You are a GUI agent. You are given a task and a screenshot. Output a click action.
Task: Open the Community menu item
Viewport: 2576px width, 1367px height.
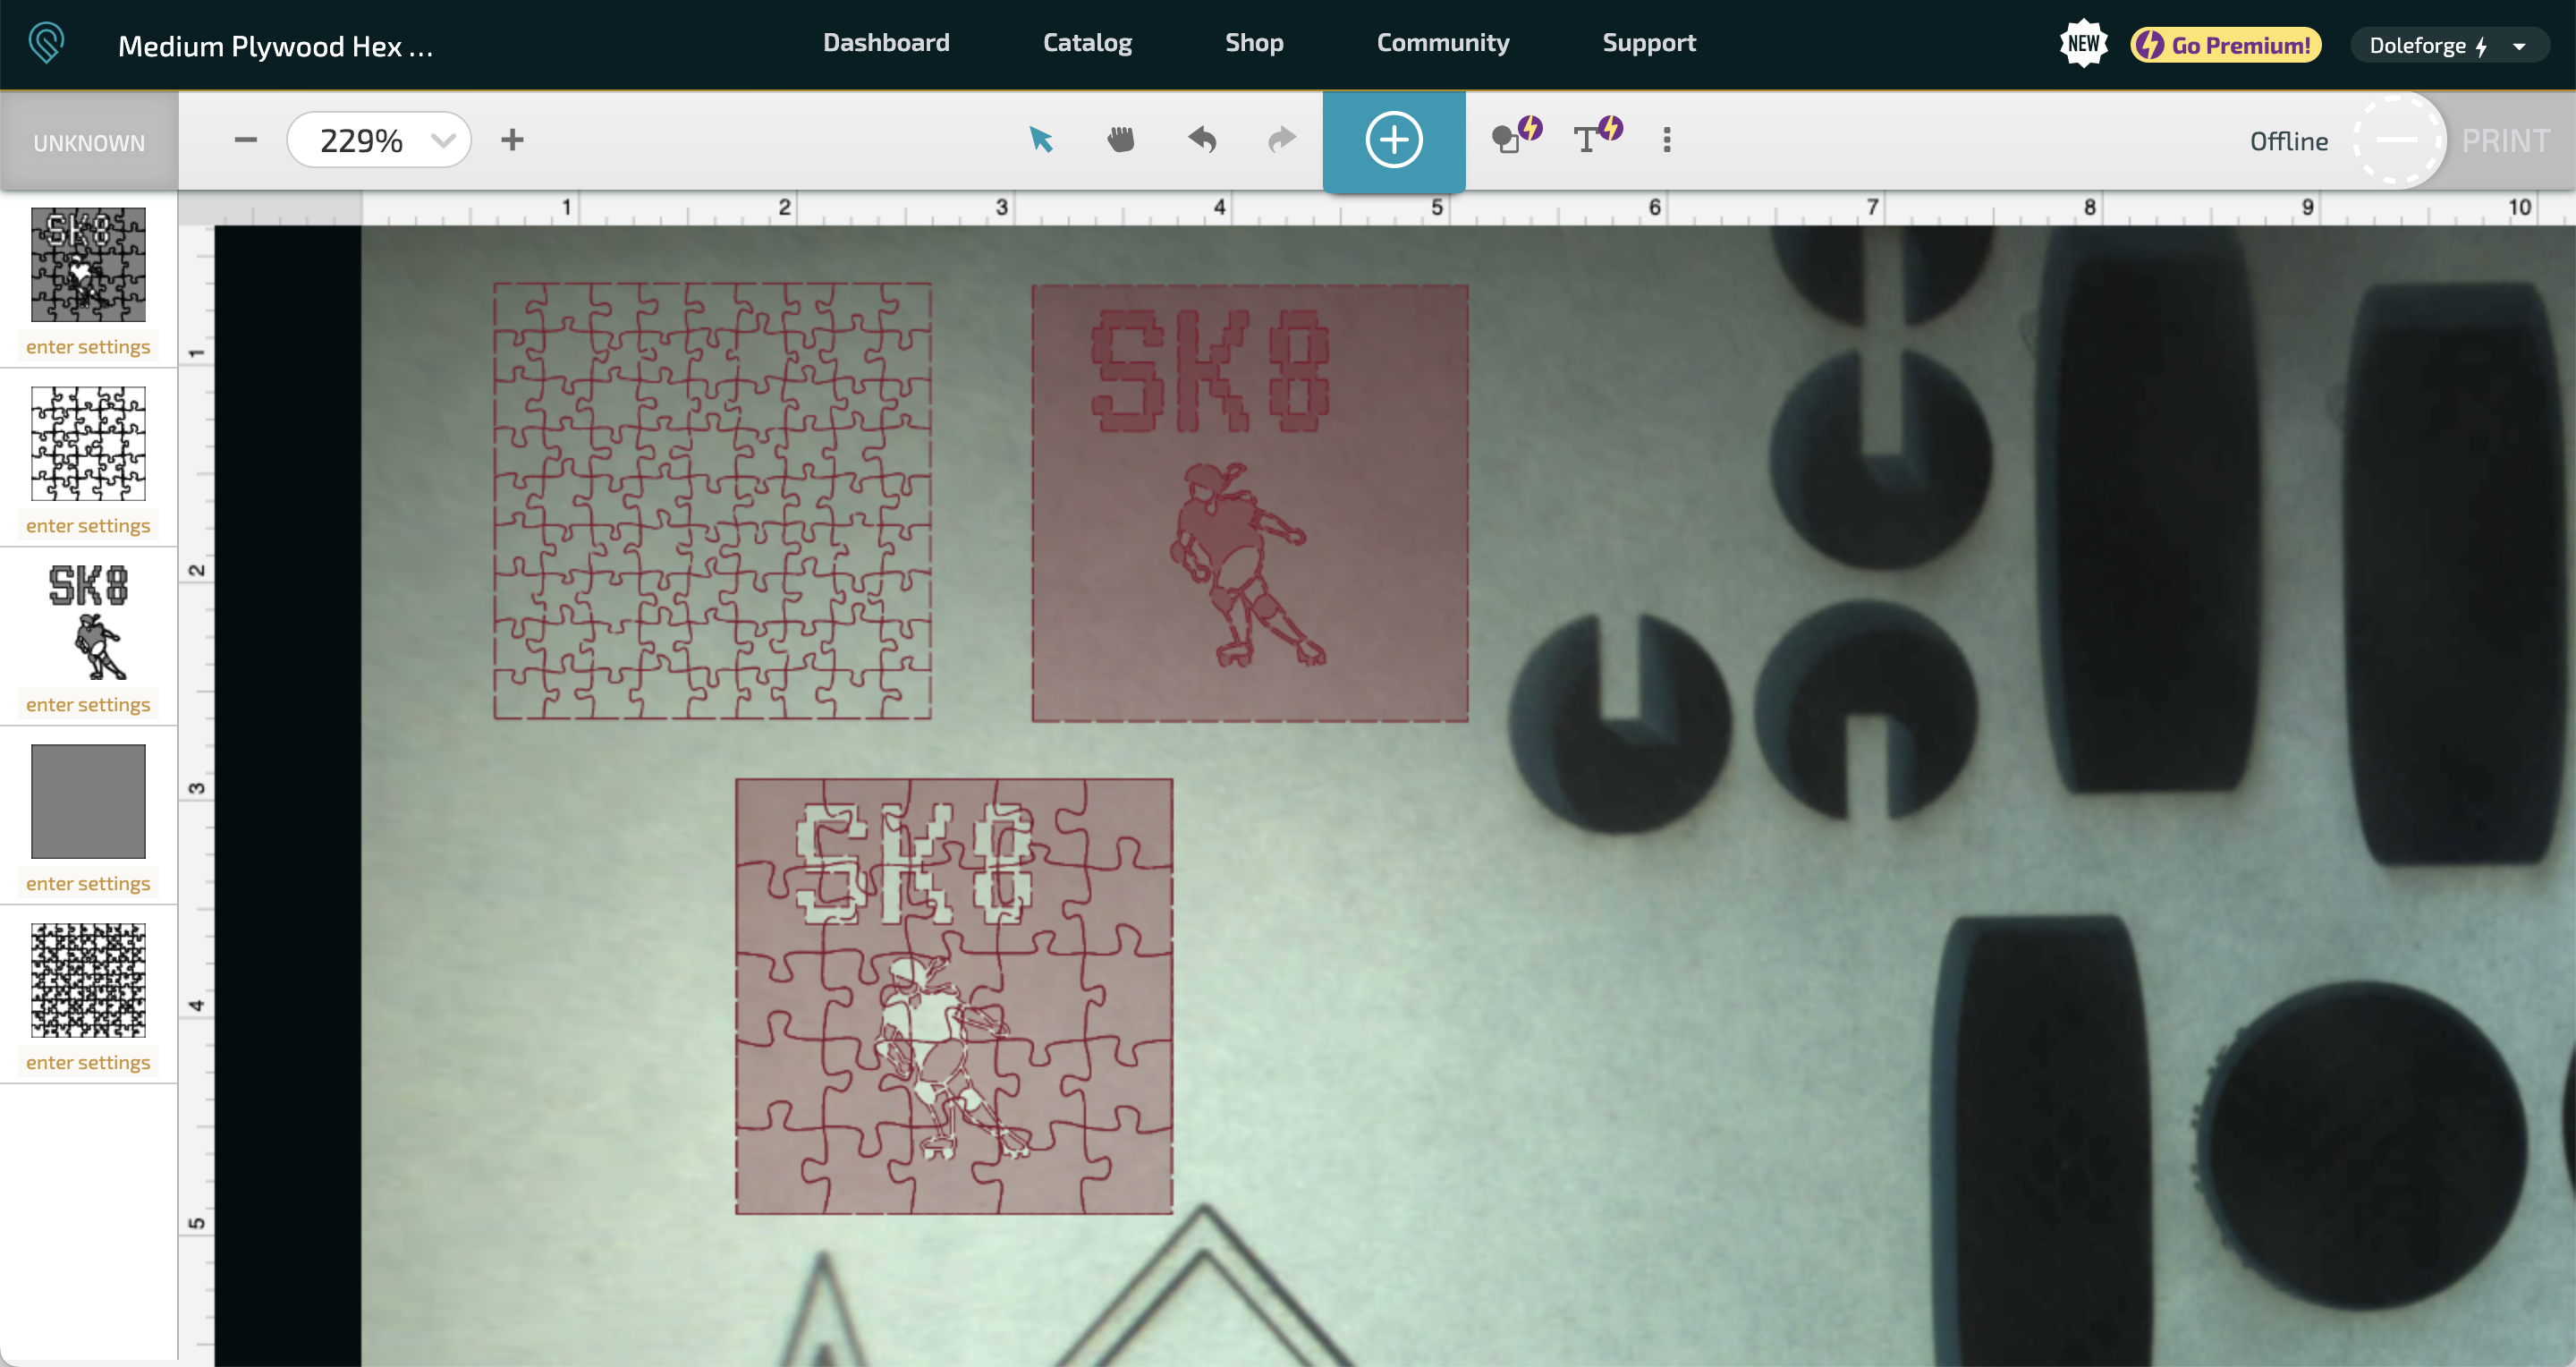point(1443,42)
